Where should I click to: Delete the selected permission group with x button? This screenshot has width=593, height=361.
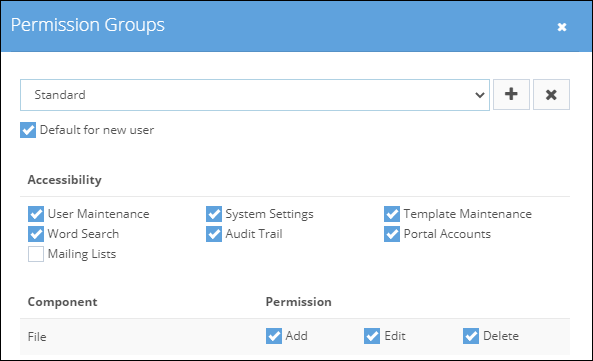coord(551,95)
